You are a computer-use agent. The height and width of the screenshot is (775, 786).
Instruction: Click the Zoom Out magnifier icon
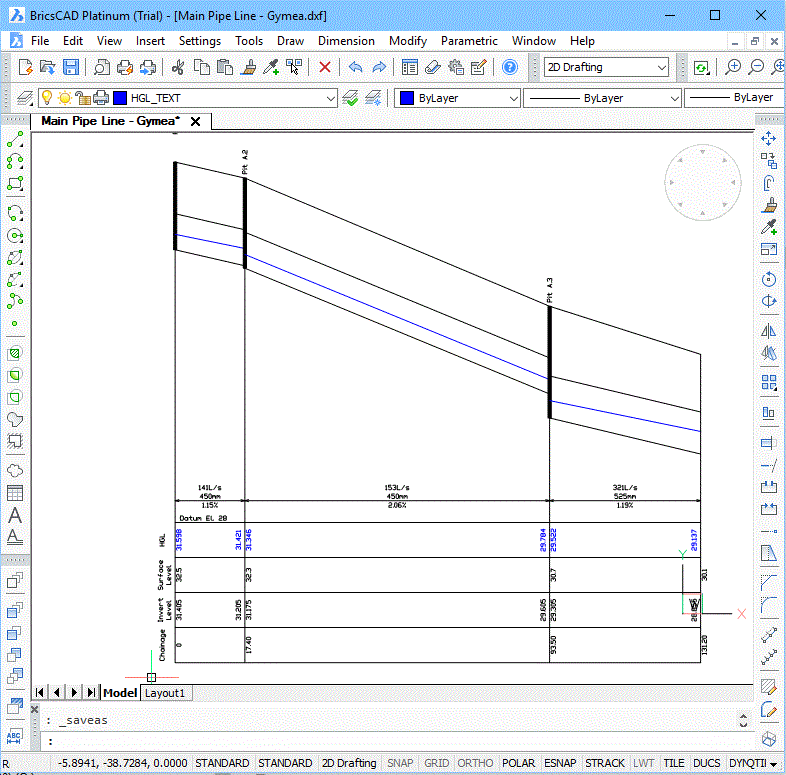pos(755,67)
